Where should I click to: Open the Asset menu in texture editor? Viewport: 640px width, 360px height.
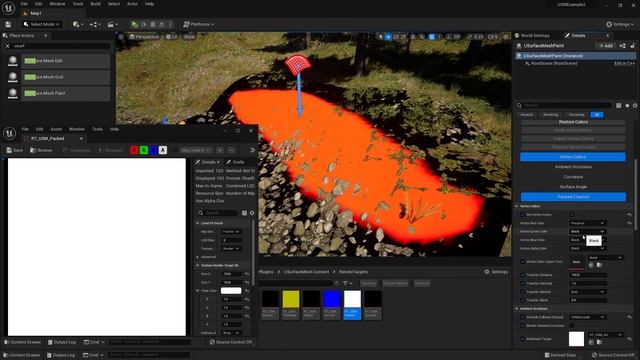pos(56,129)
